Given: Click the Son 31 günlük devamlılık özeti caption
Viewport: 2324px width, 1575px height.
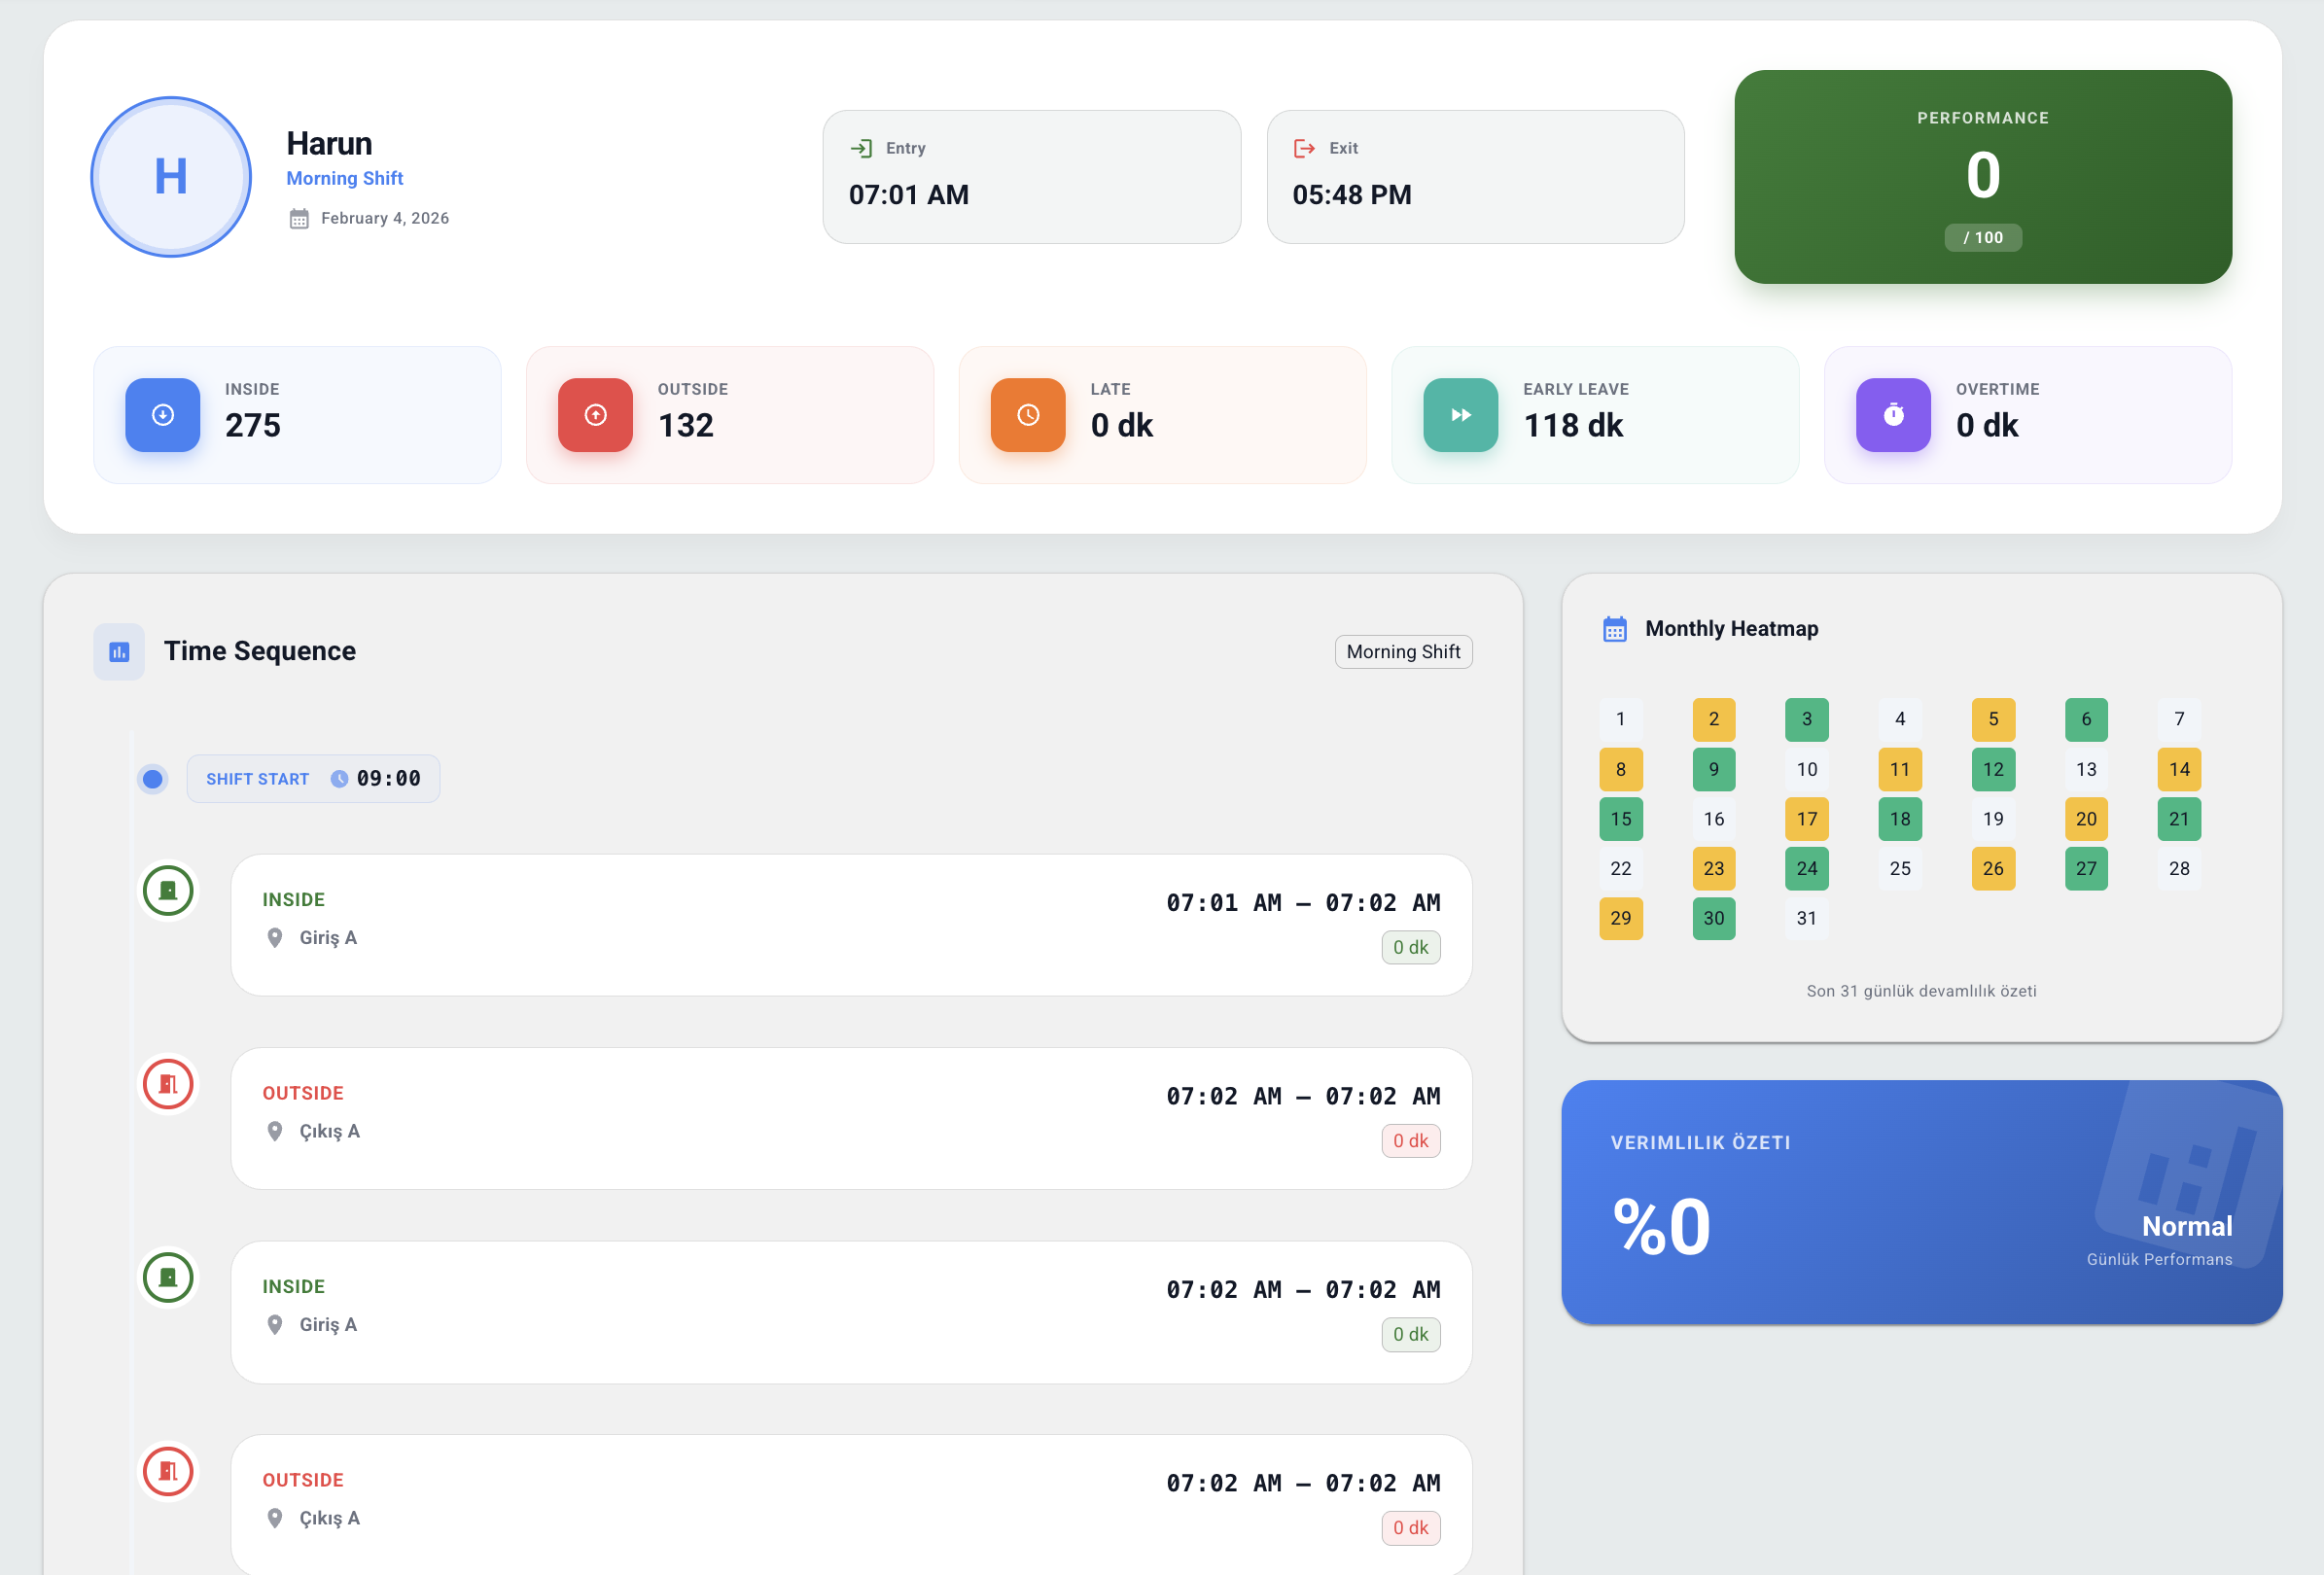Looking at the screenshot, I should click(1921, 991).
